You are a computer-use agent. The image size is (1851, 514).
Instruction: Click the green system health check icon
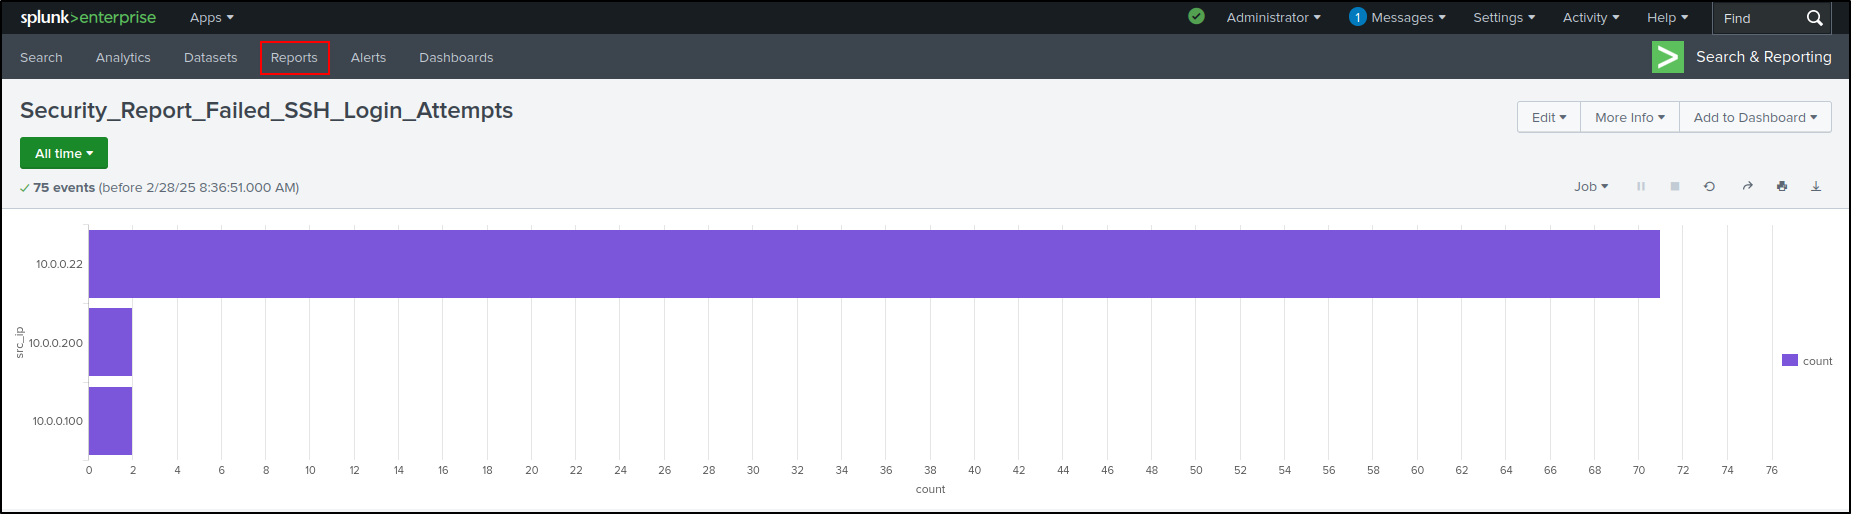click(x=1196, y=17)
